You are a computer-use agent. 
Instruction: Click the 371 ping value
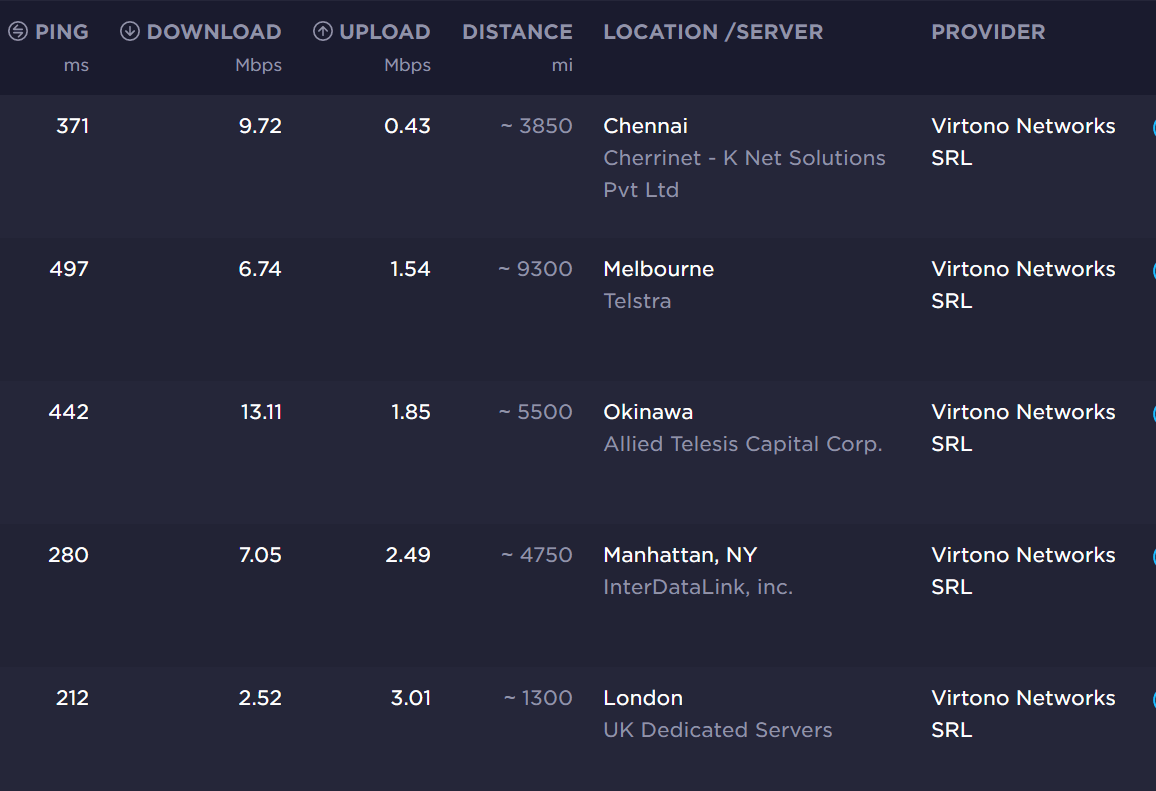pyautogui.click(x=72, y=126)
